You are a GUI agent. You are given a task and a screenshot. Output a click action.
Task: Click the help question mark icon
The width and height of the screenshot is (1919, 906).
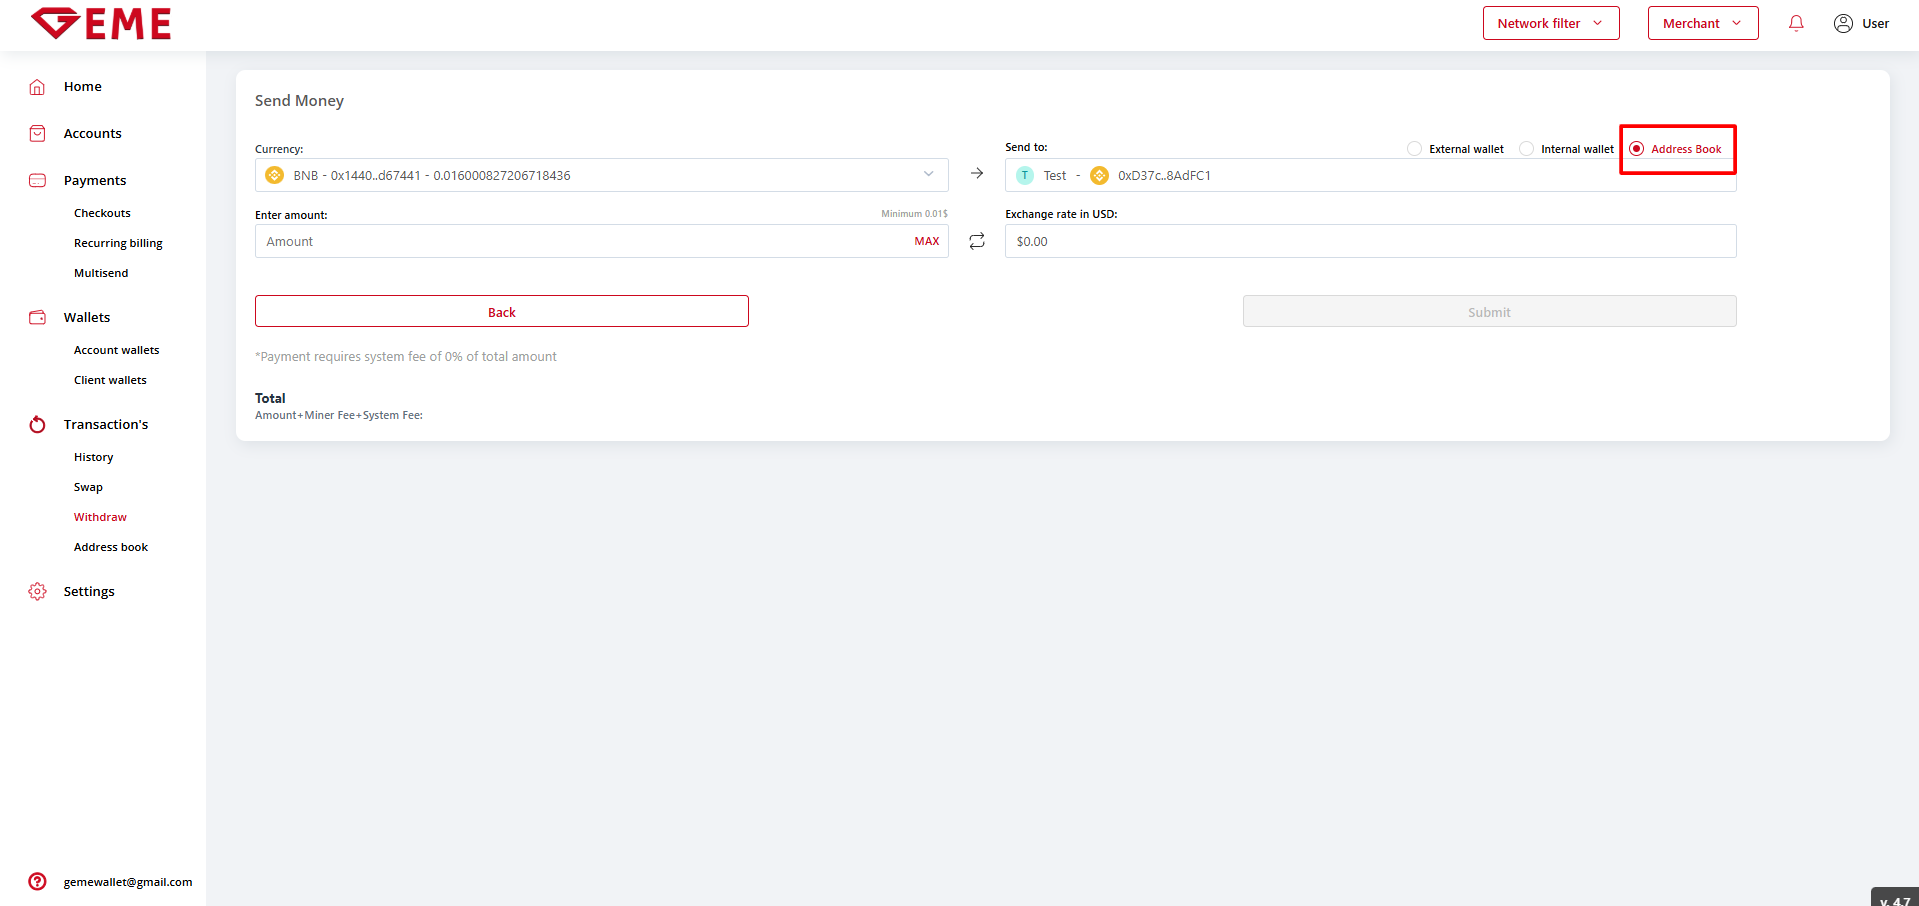pyautogui.click(x=37, y=881)
